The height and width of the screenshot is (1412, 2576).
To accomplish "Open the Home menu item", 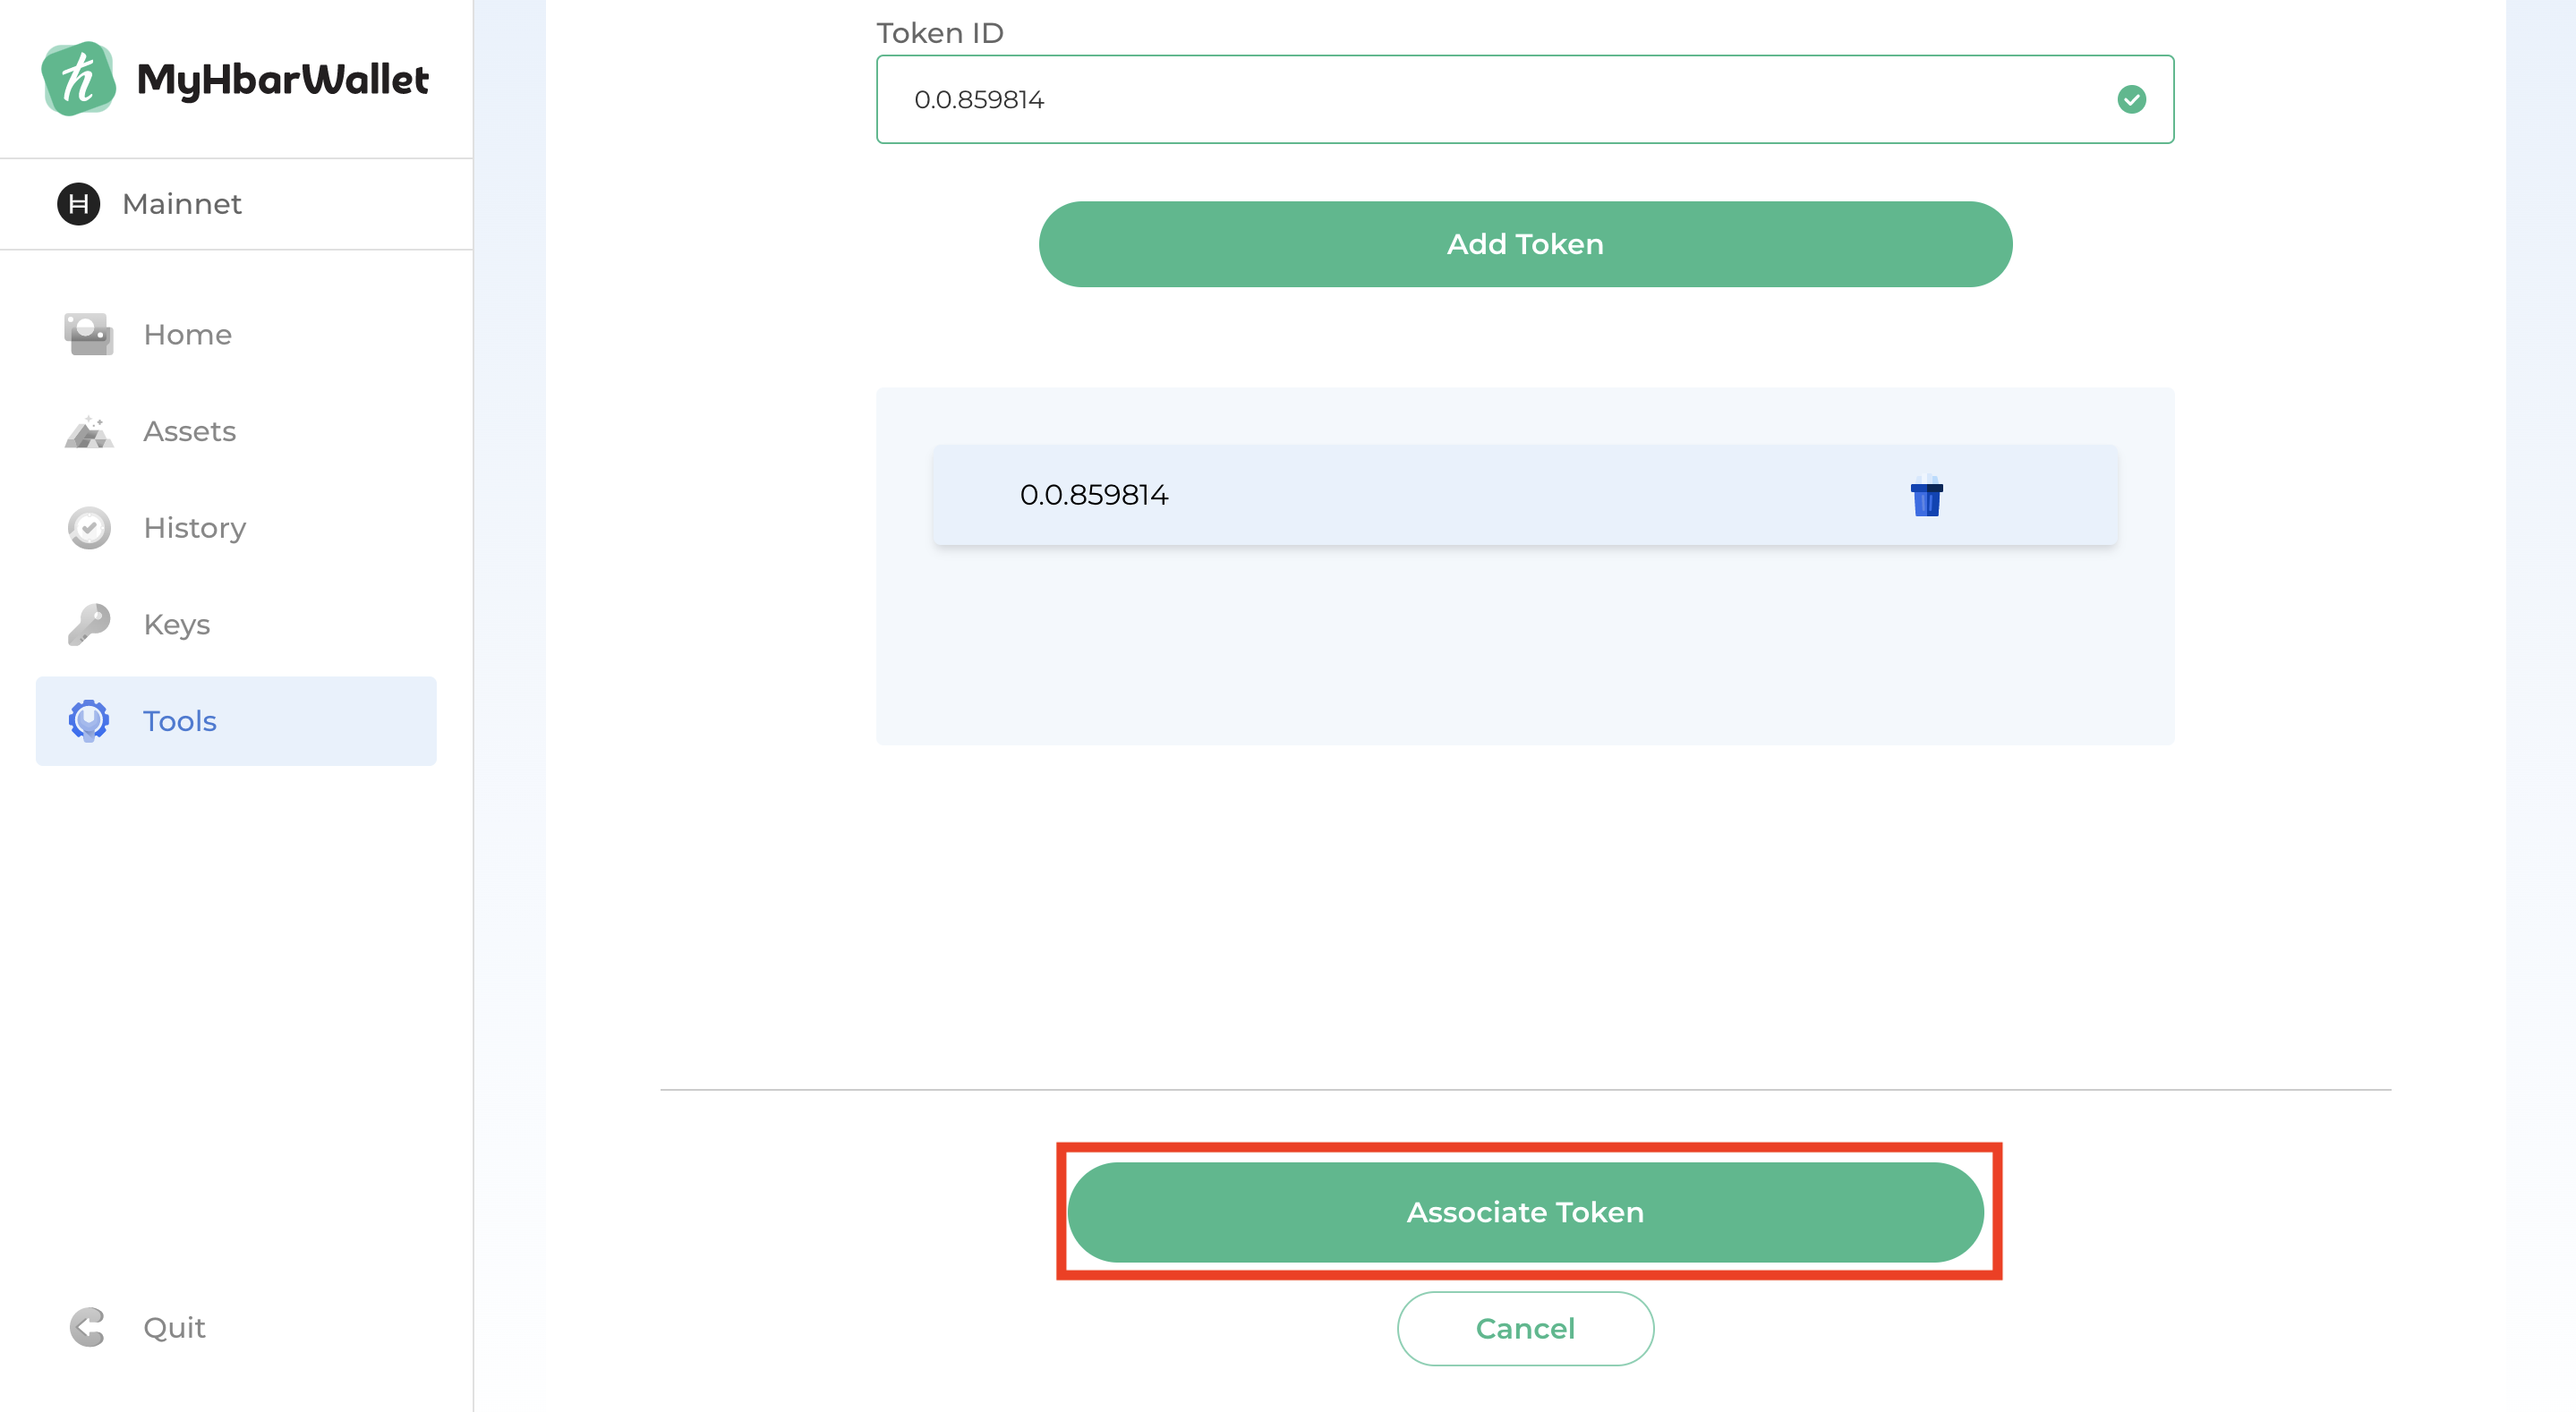I will (x=187, y=334).
